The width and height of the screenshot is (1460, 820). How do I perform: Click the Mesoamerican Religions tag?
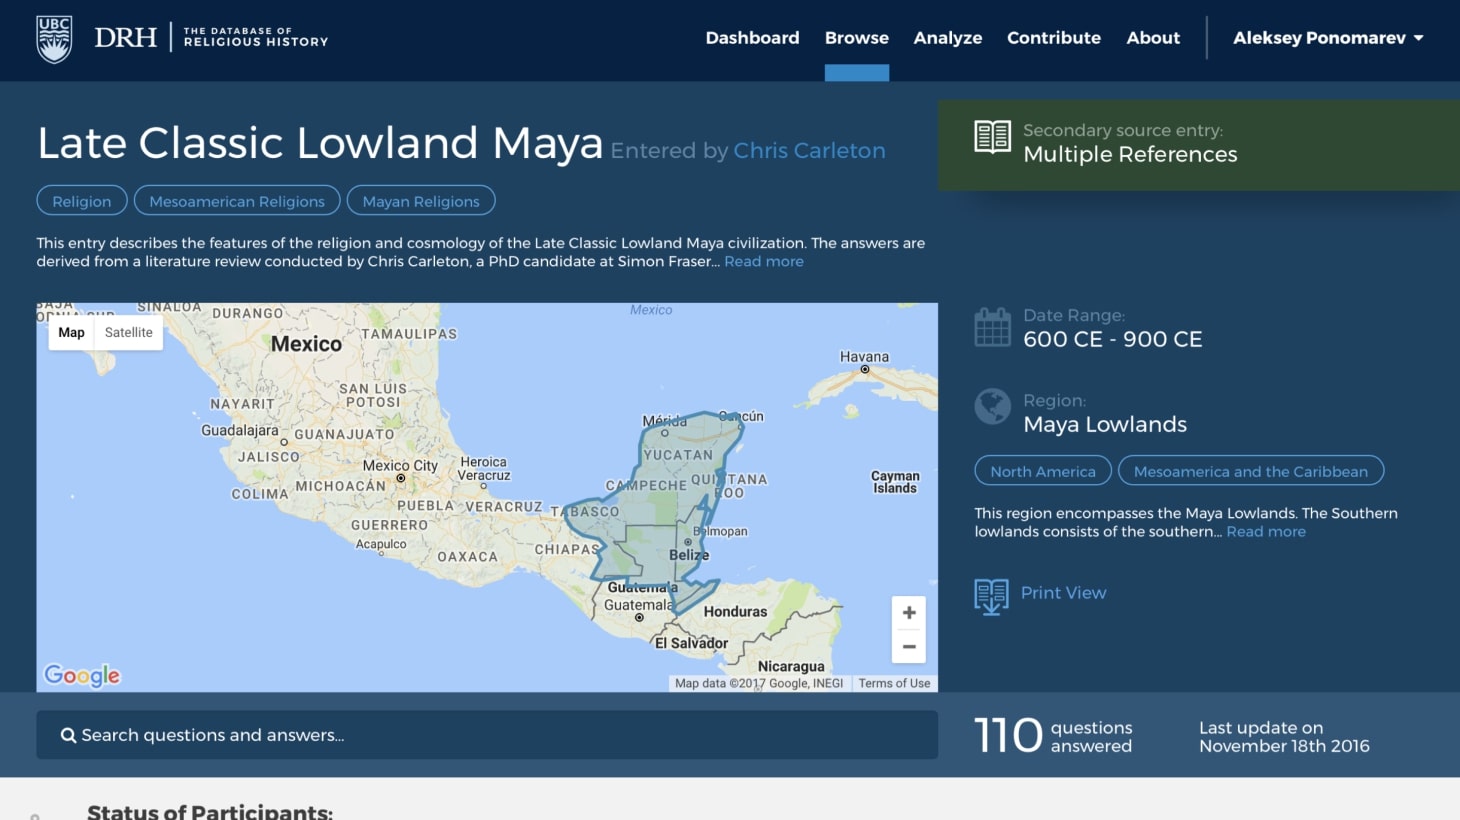(237, 201)
